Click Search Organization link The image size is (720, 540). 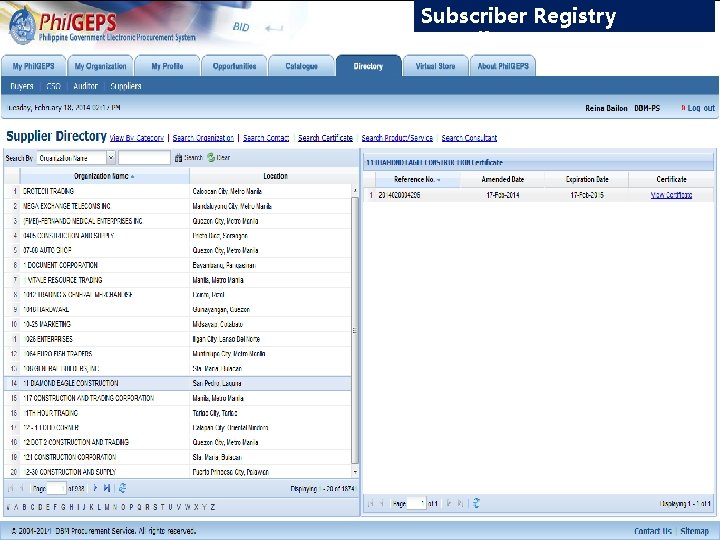pyautogui.click(x=203, y=138)
